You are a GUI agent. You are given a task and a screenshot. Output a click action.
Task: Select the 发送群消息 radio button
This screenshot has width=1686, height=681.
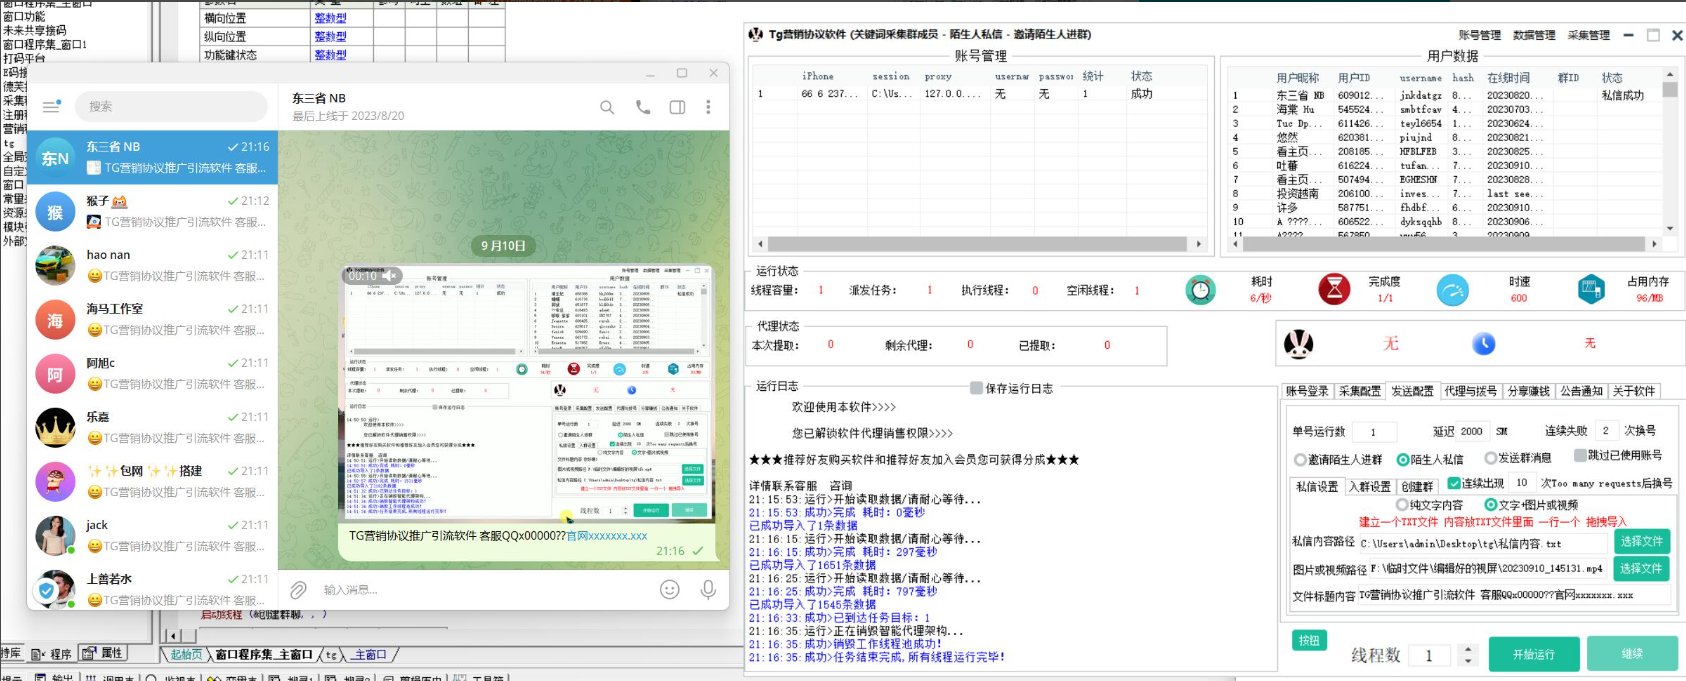point(1490,458)
